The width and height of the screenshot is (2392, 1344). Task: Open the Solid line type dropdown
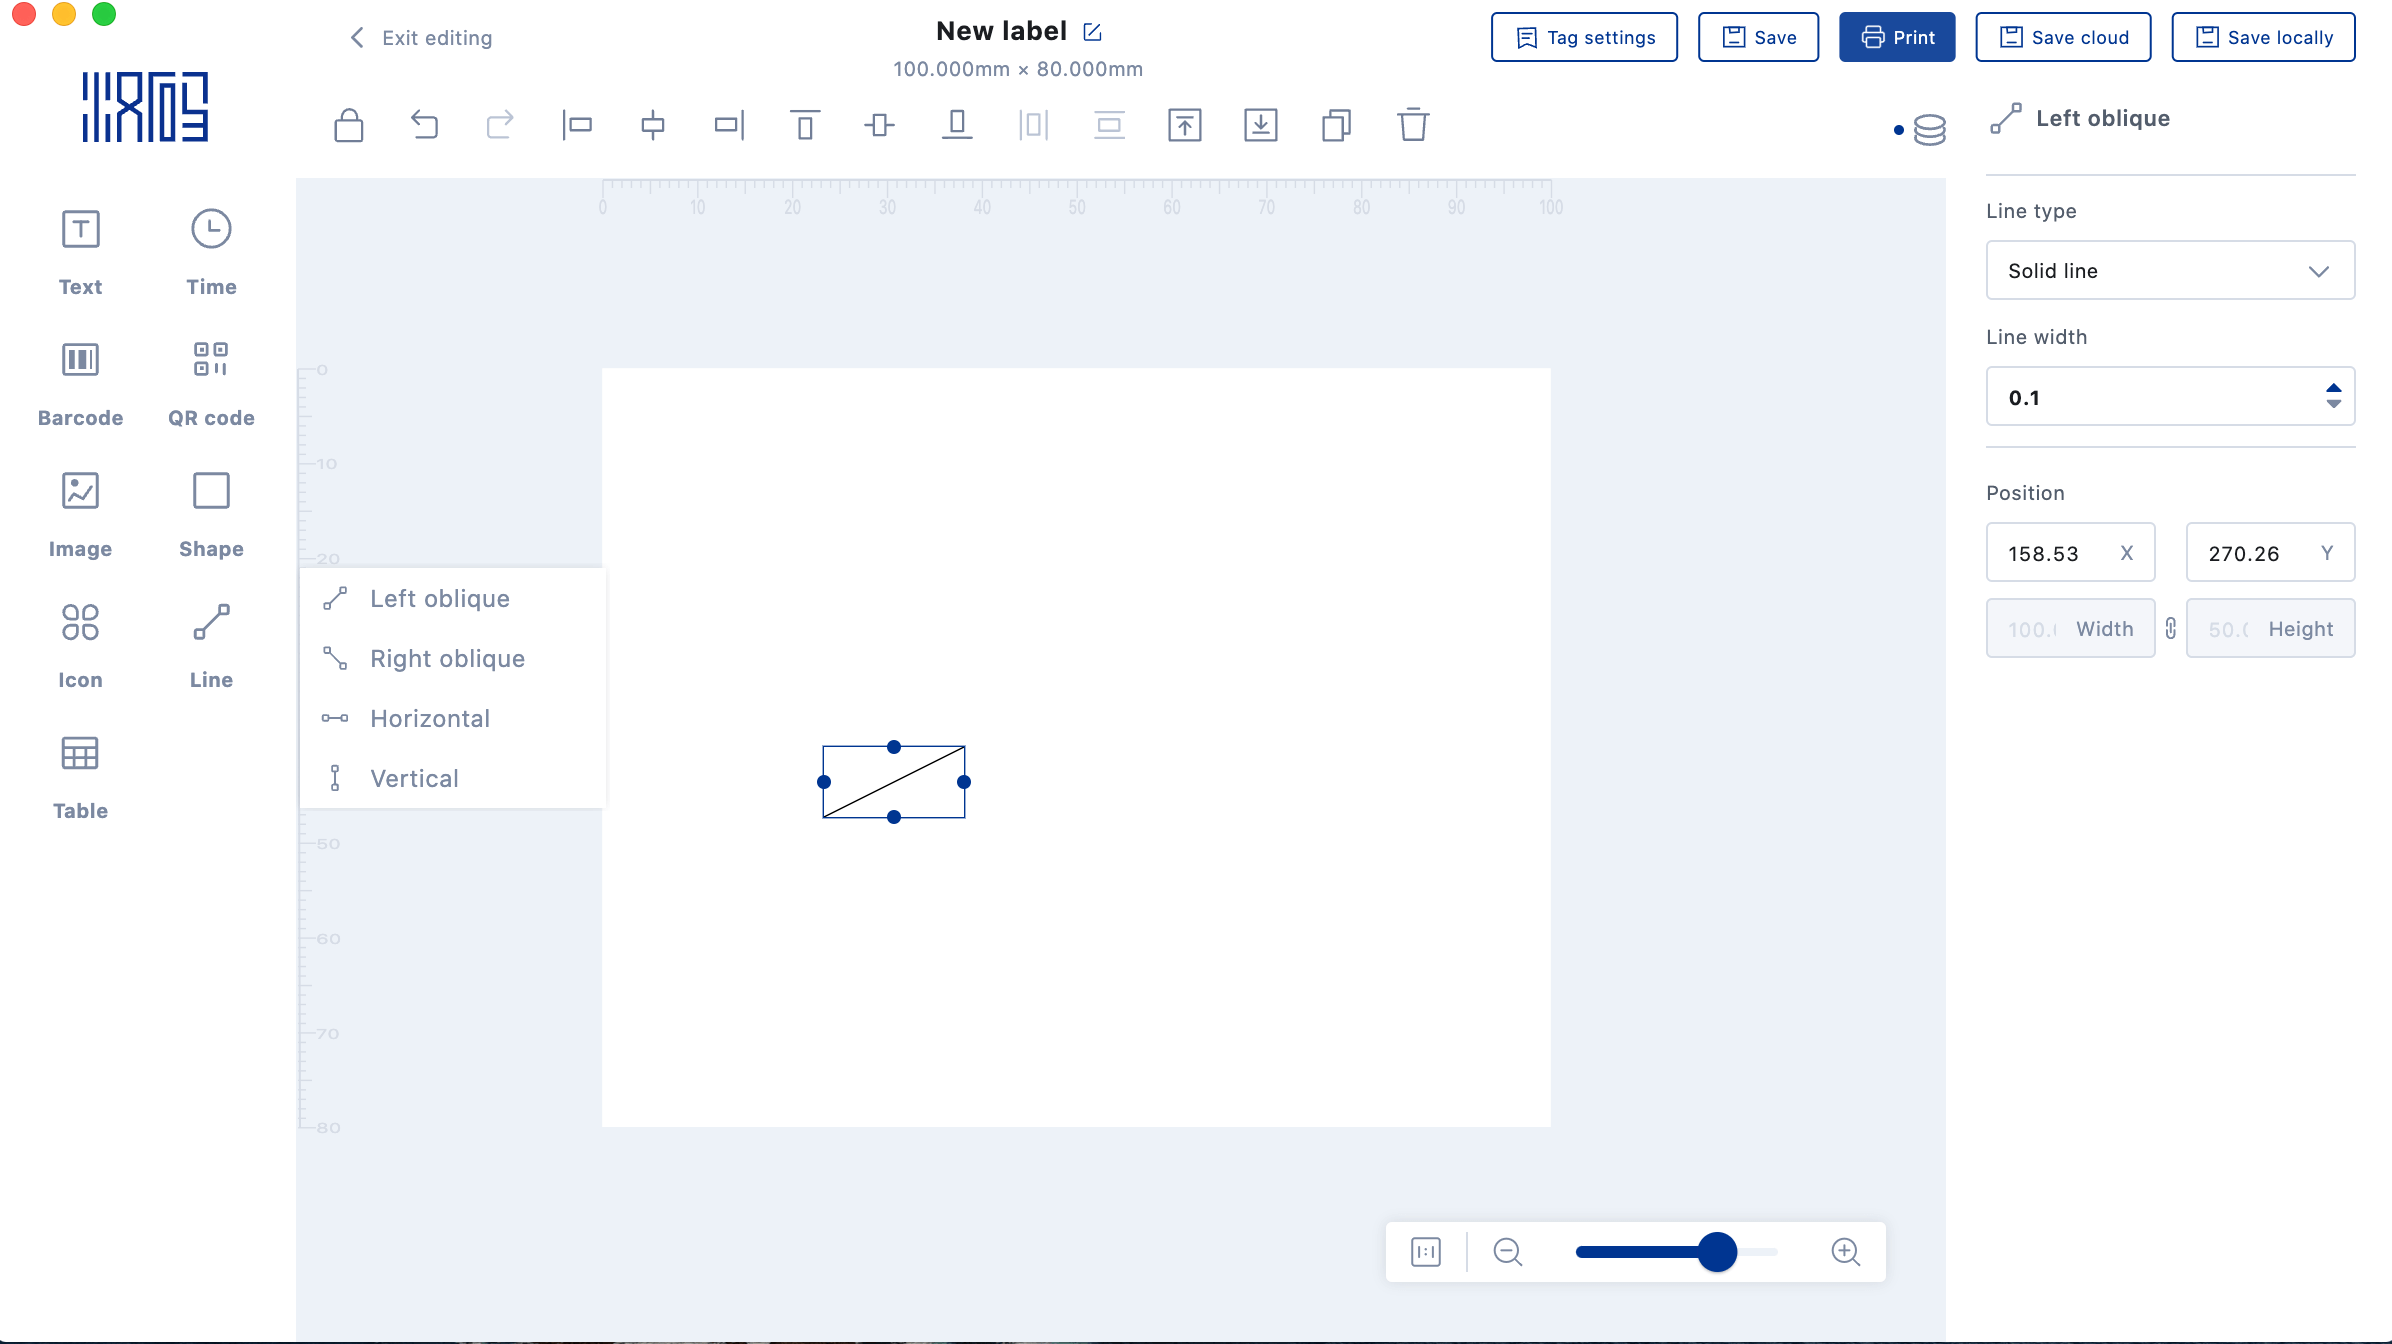pos(2169,270)
